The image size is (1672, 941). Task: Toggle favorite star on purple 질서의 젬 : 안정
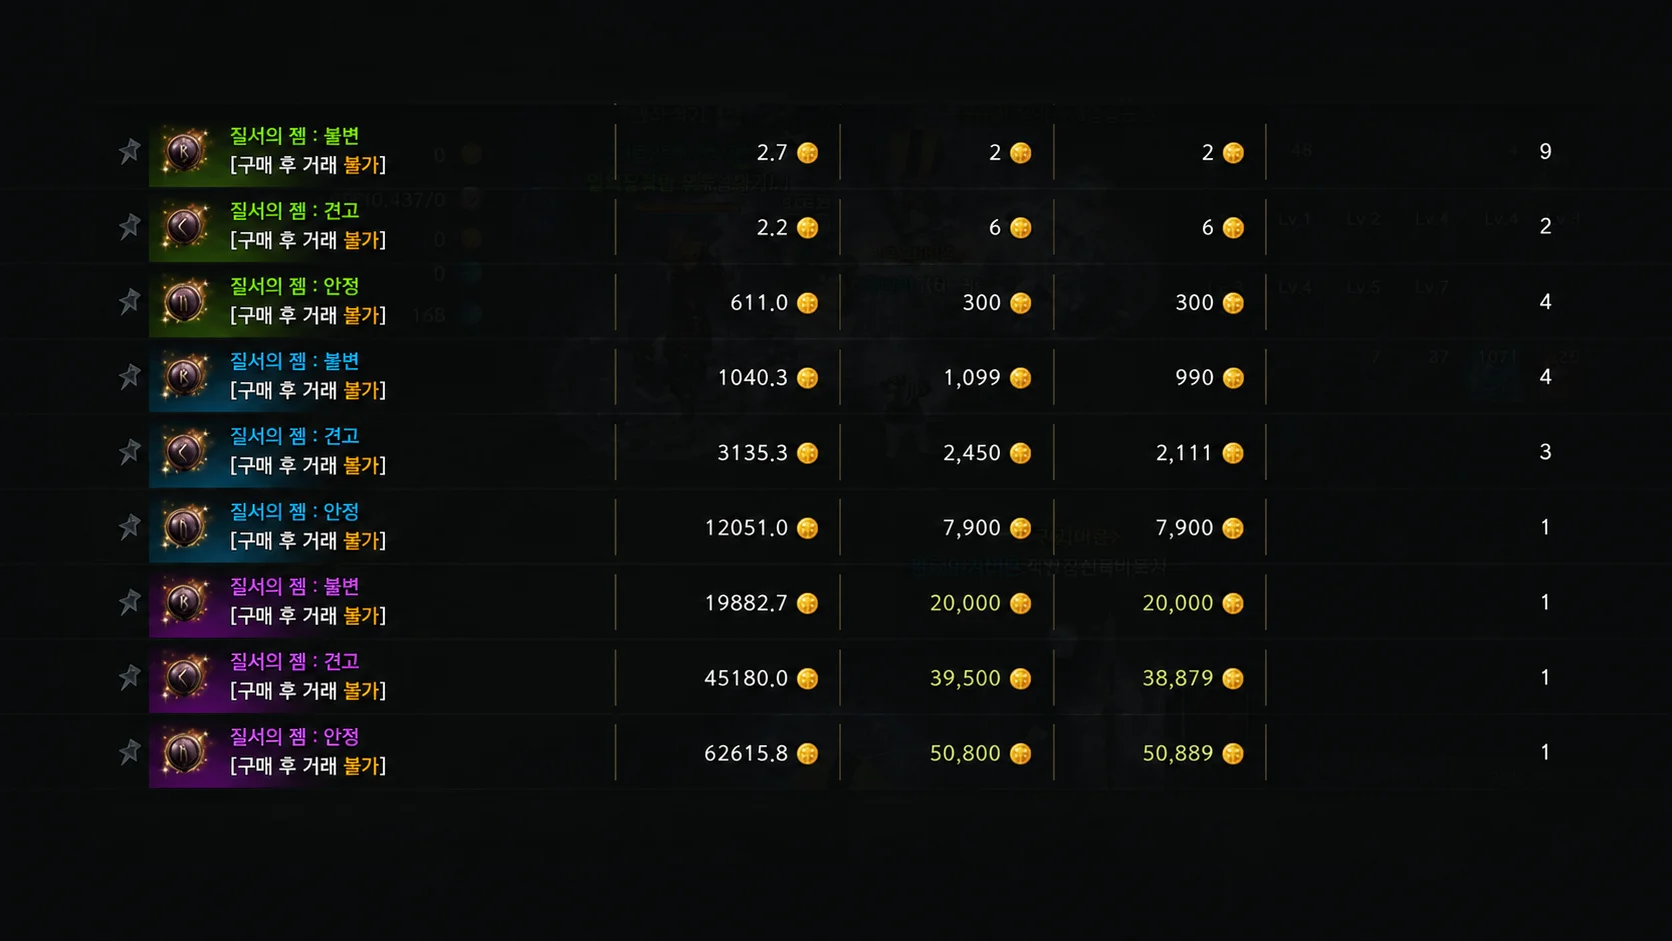click(129, 751)
